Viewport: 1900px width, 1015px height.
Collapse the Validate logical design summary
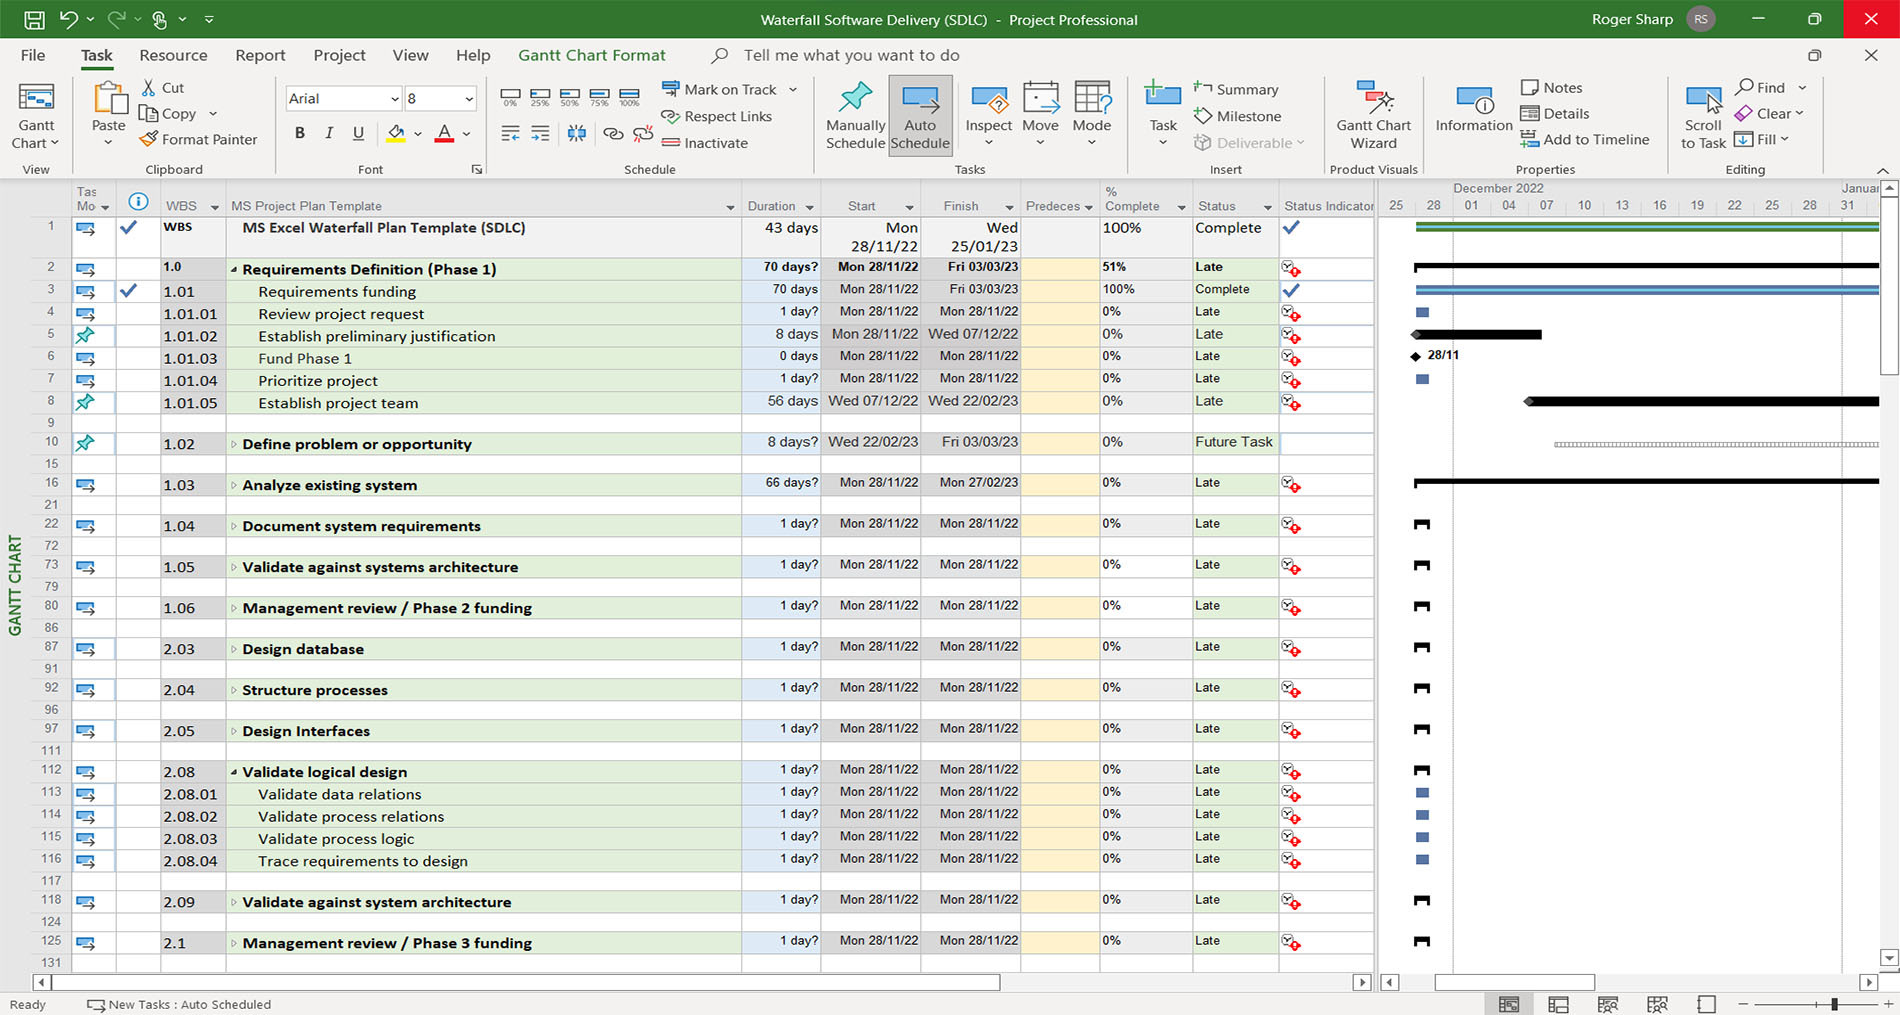[234, 773]
